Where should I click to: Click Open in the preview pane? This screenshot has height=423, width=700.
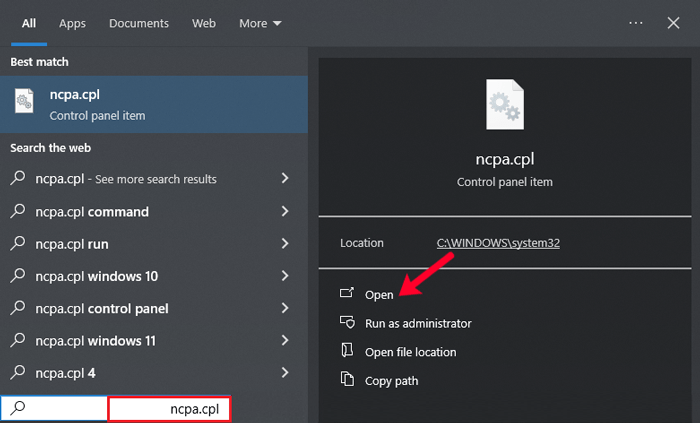pos(379,295)
